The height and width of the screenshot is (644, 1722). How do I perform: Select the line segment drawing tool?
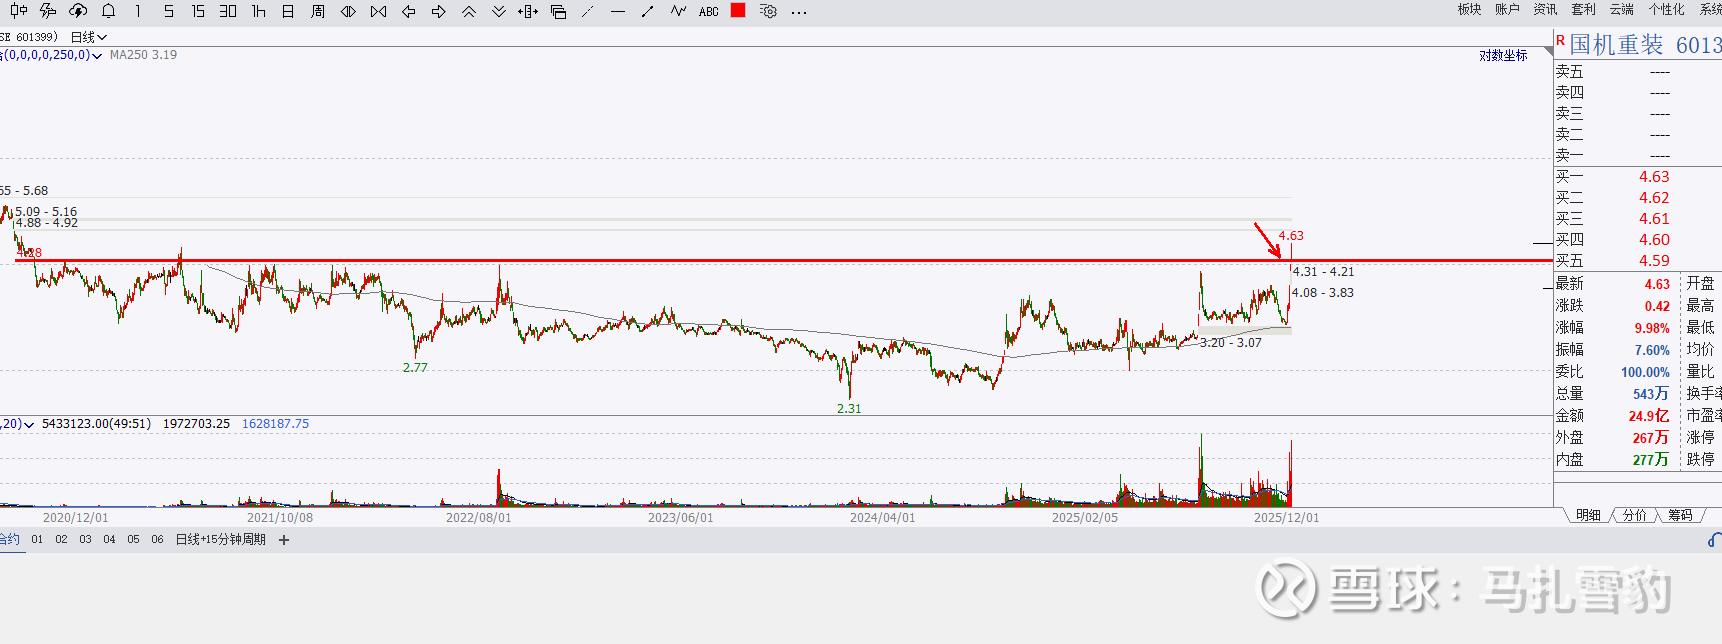pos(648,11)
